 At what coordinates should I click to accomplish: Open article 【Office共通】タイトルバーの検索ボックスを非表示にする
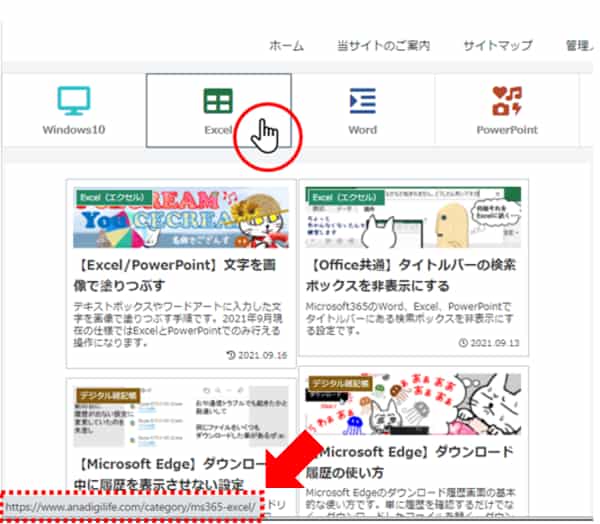click(x=411, y=275)
